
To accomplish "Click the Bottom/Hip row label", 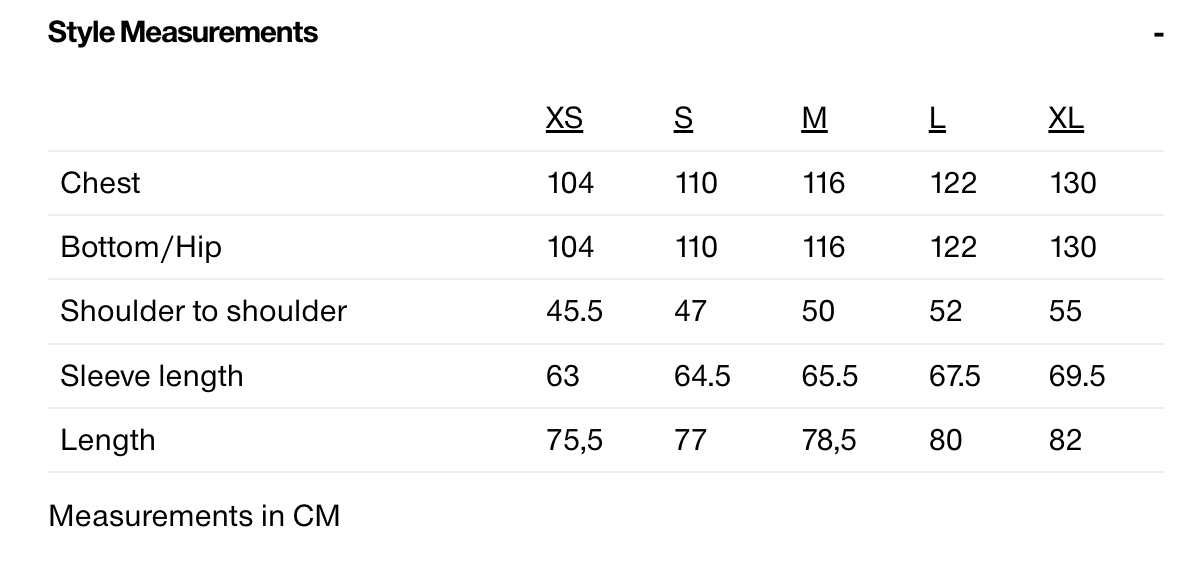I will point(141,247).
